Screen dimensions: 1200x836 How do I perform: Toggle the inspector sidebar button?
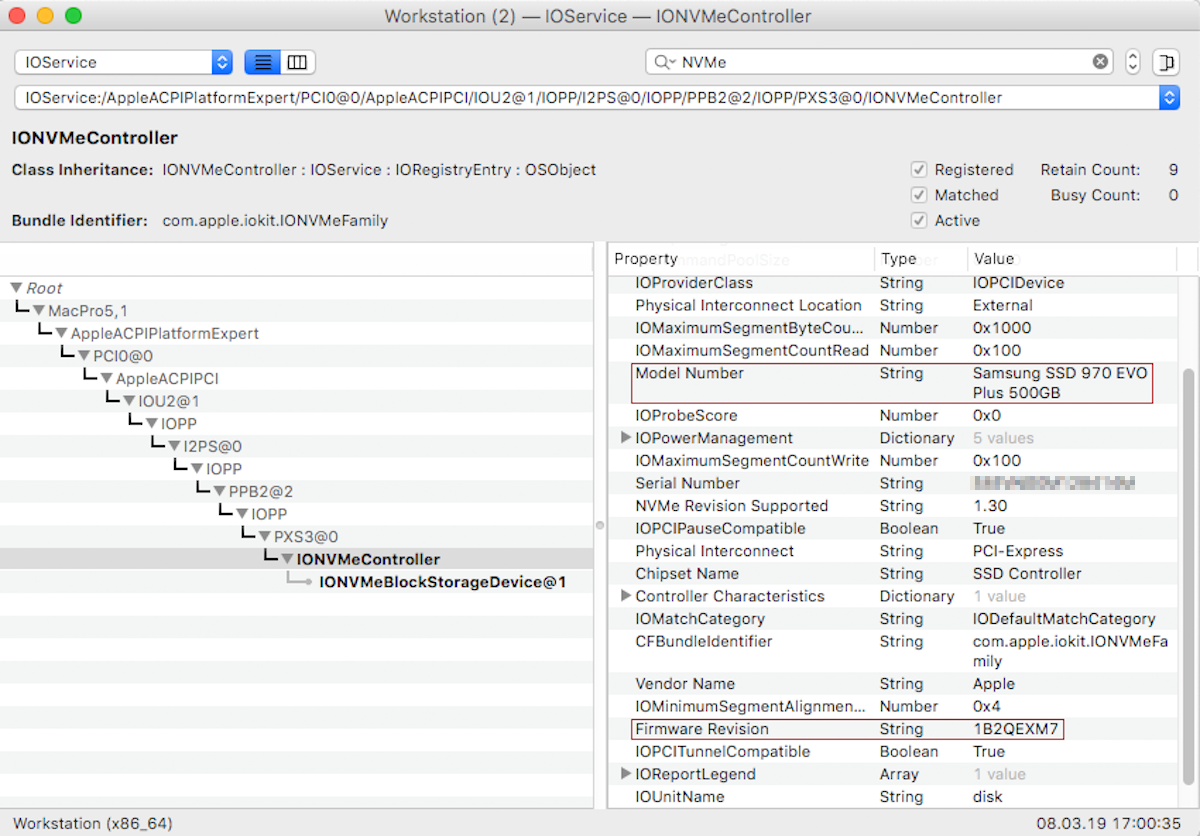click(x=1166, y=62)
